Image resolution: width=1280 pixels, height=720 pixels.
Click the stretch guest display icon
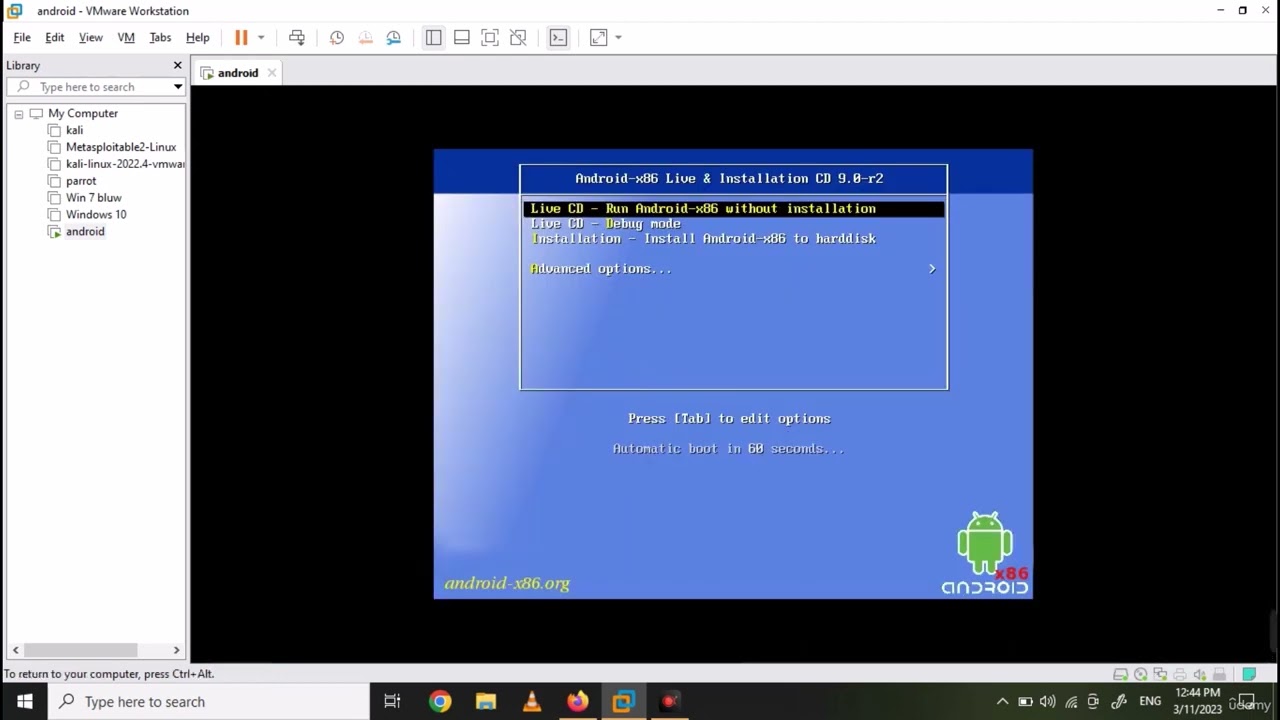598,37
